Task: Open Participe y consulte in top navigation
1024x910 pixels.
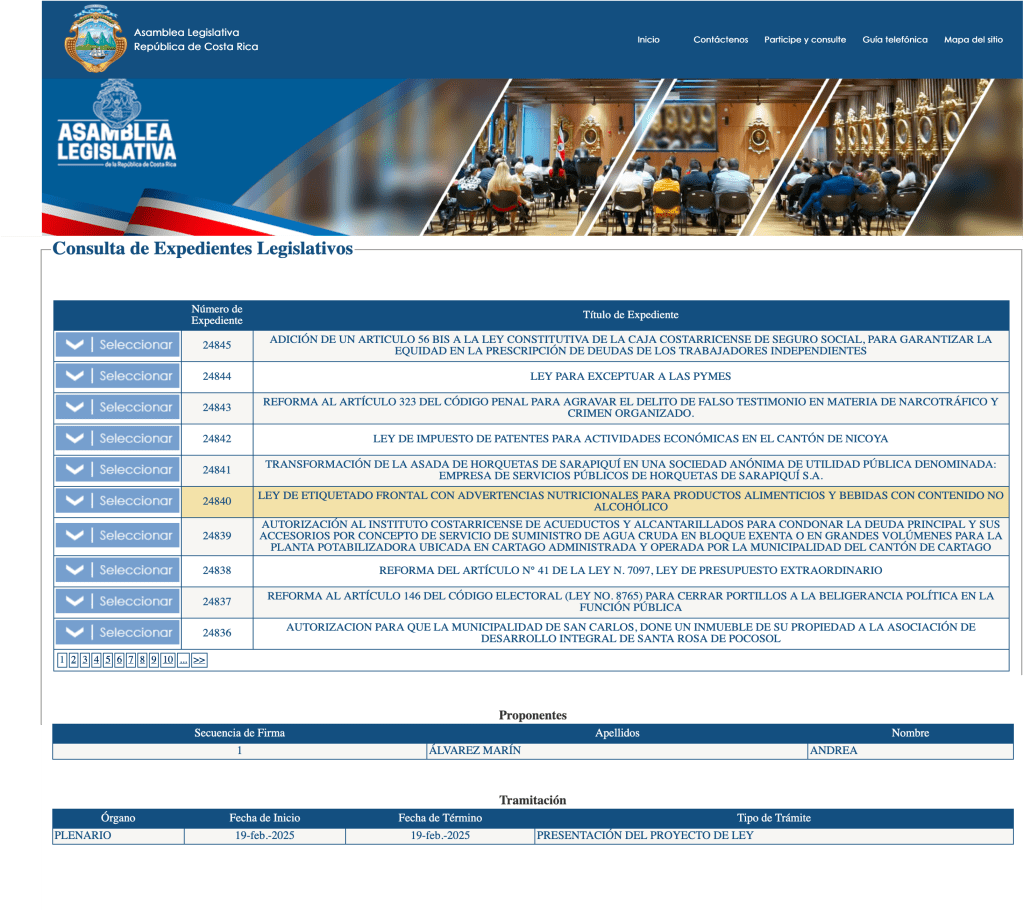Action: (x=805, y=40)
